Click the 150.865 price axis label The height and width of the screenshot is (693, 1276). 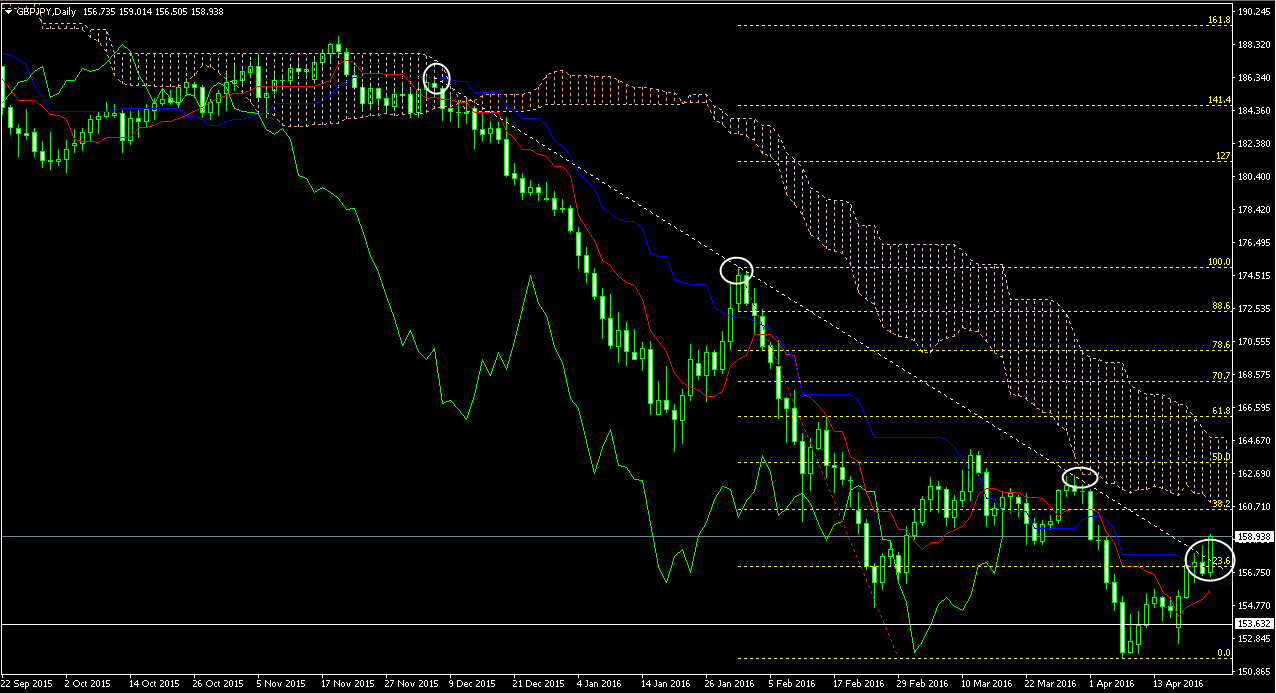(1254, 672)
